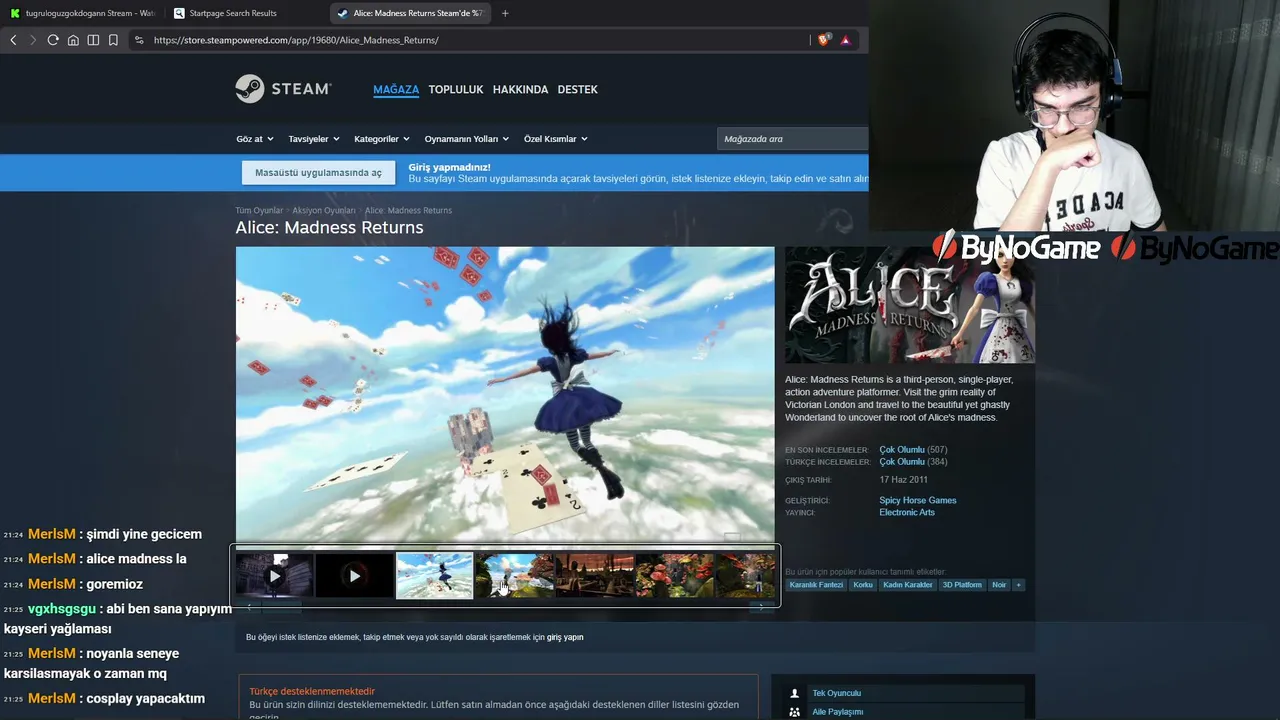The image size is (1280, 720).
Task: Open Brave Shields icon
Action: [824, 40]
